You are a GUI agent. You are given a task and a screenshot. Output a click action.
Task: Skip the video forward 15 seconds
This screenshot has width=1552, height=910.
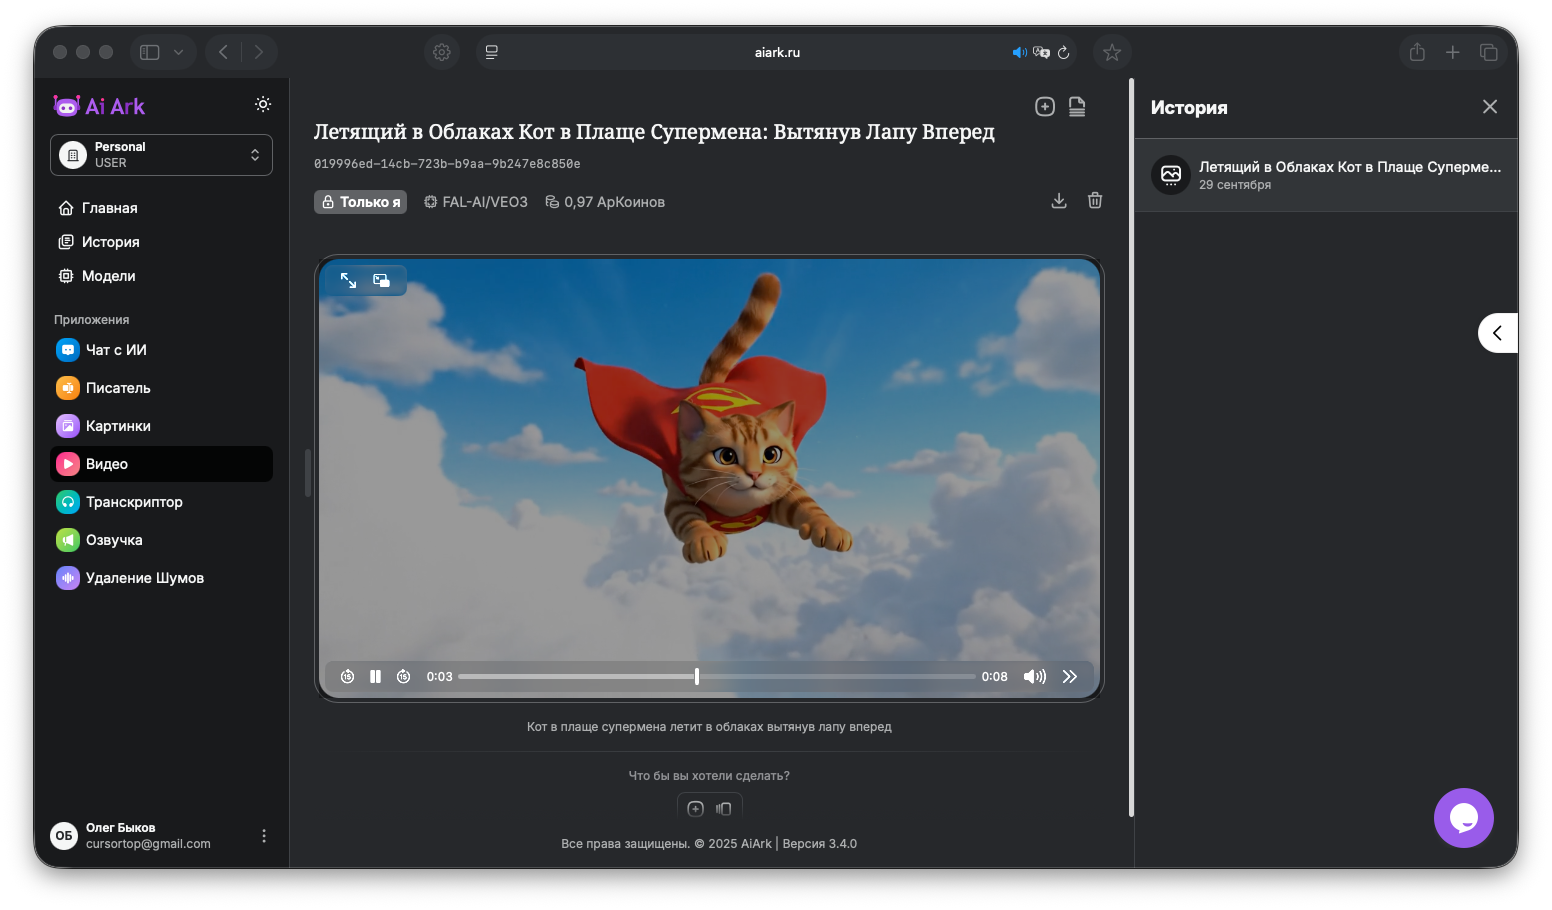[x=403, y=677]
